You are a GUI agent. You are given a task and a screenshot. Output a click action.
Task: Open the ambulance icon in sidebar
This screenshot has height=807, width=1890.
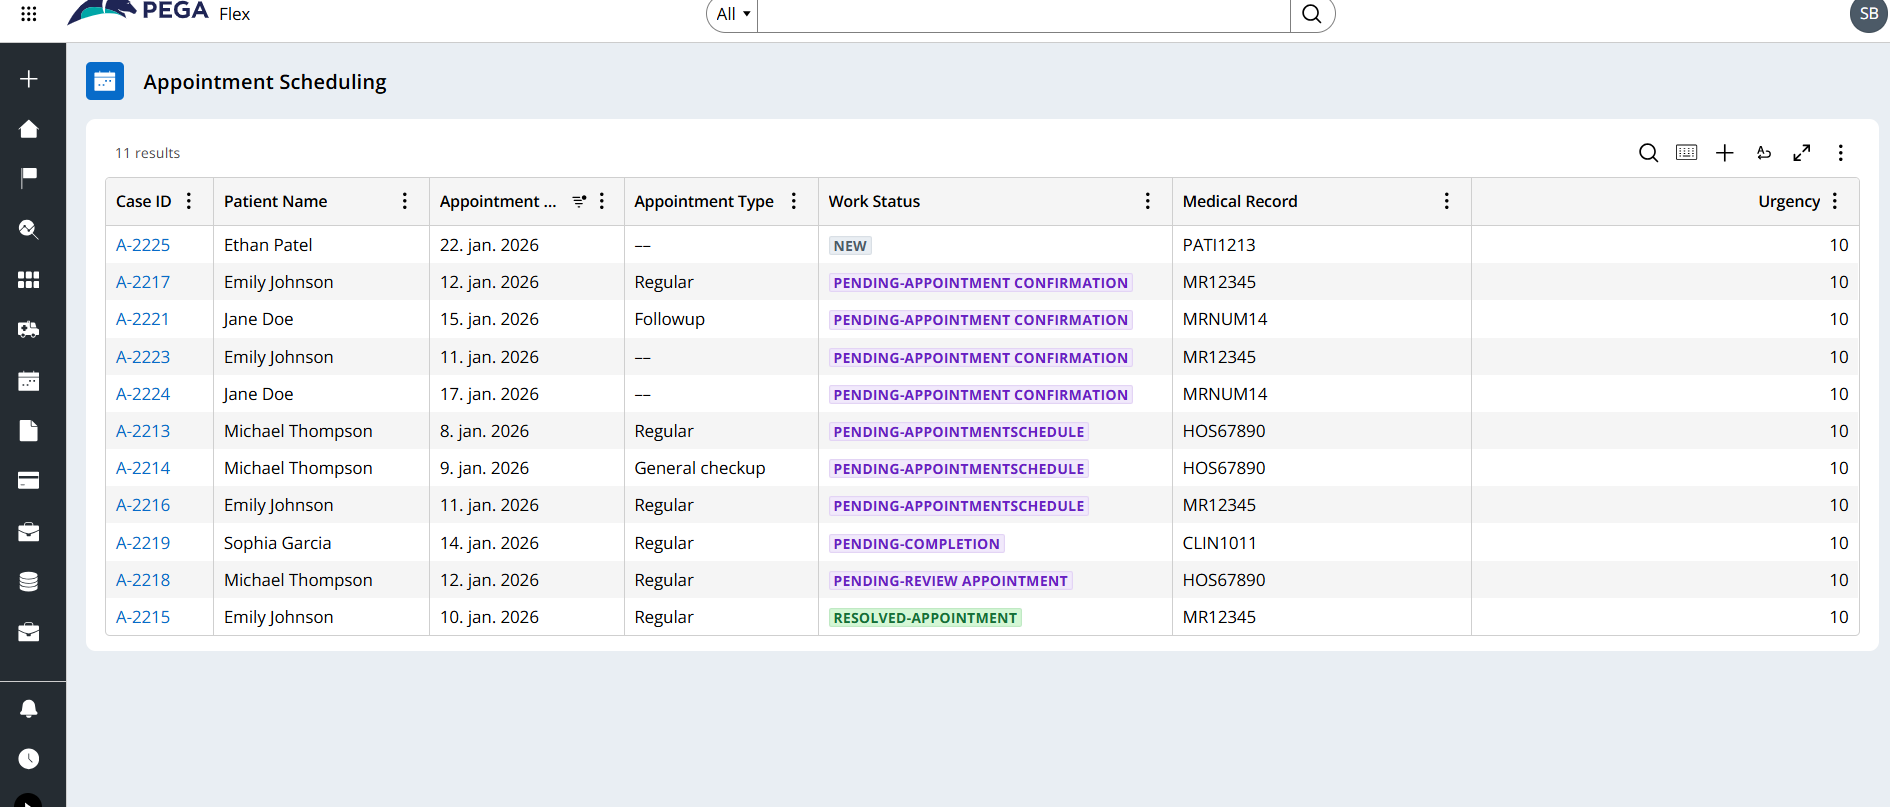29,330
